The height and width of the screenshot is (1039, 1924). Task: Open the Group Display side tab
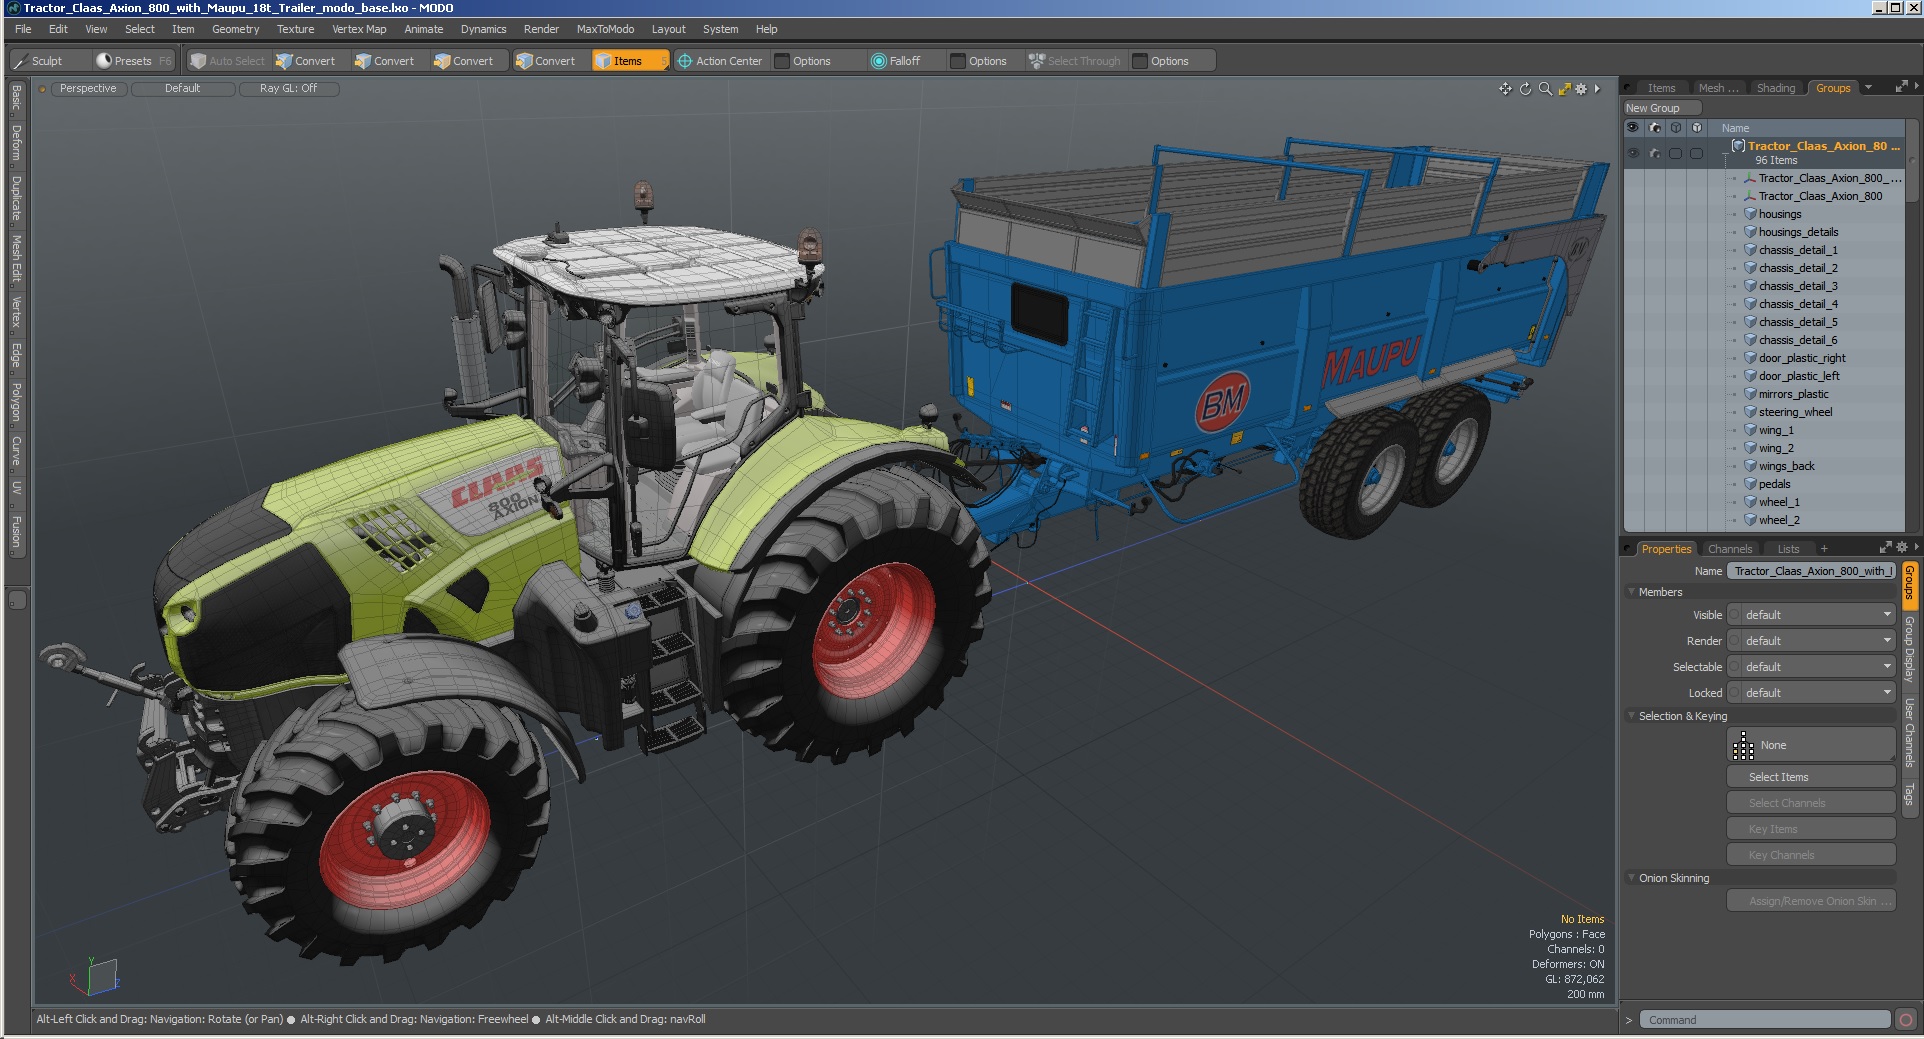coord(1909,649)
